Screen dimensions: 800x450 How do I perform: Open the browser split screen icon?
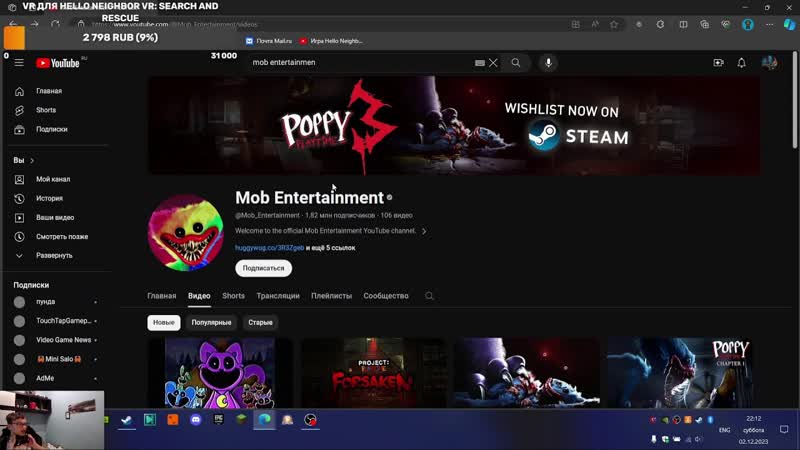tap(683, 24)
